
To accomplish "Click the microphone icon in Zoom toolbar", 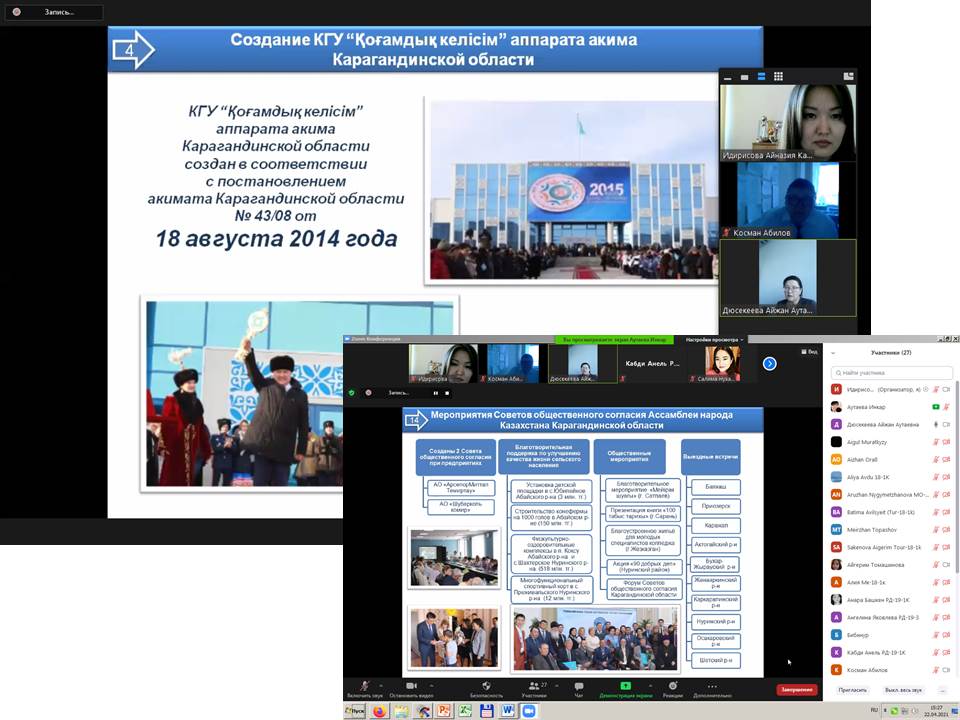I will pos(363,685).
